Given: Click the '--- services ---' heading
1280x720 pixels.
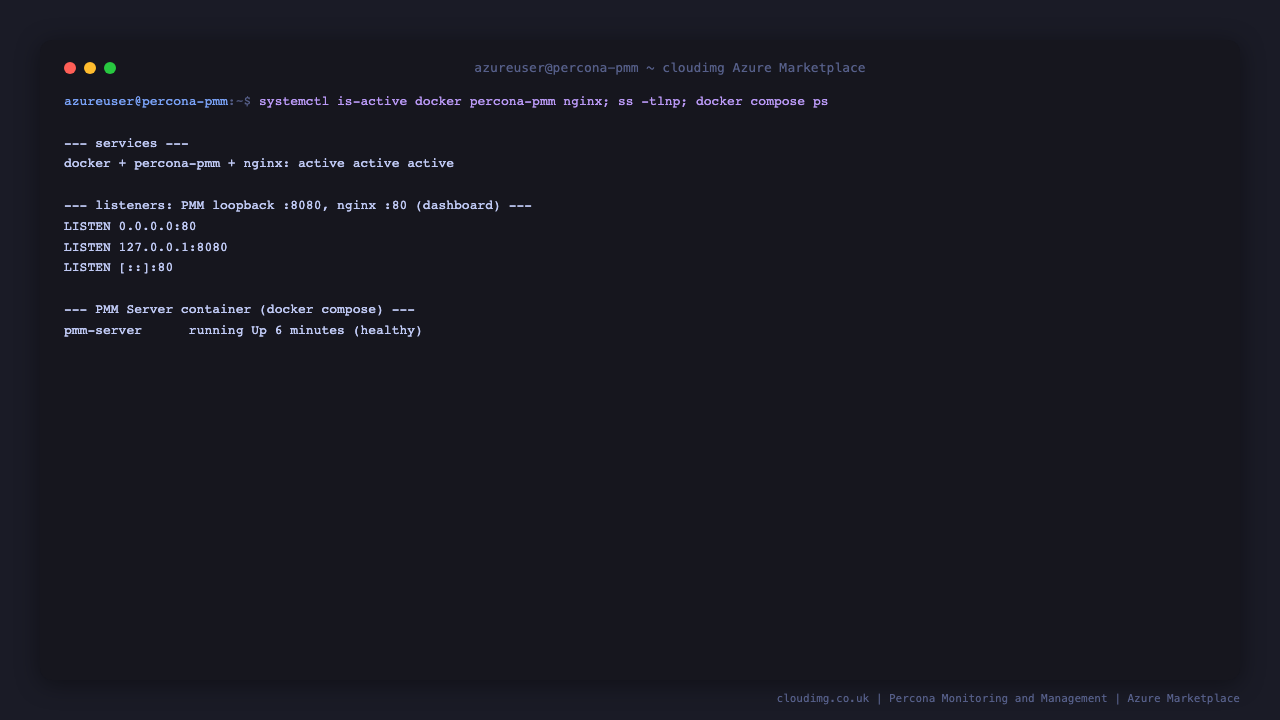Looking at the screenshot, I should (126, 144).
